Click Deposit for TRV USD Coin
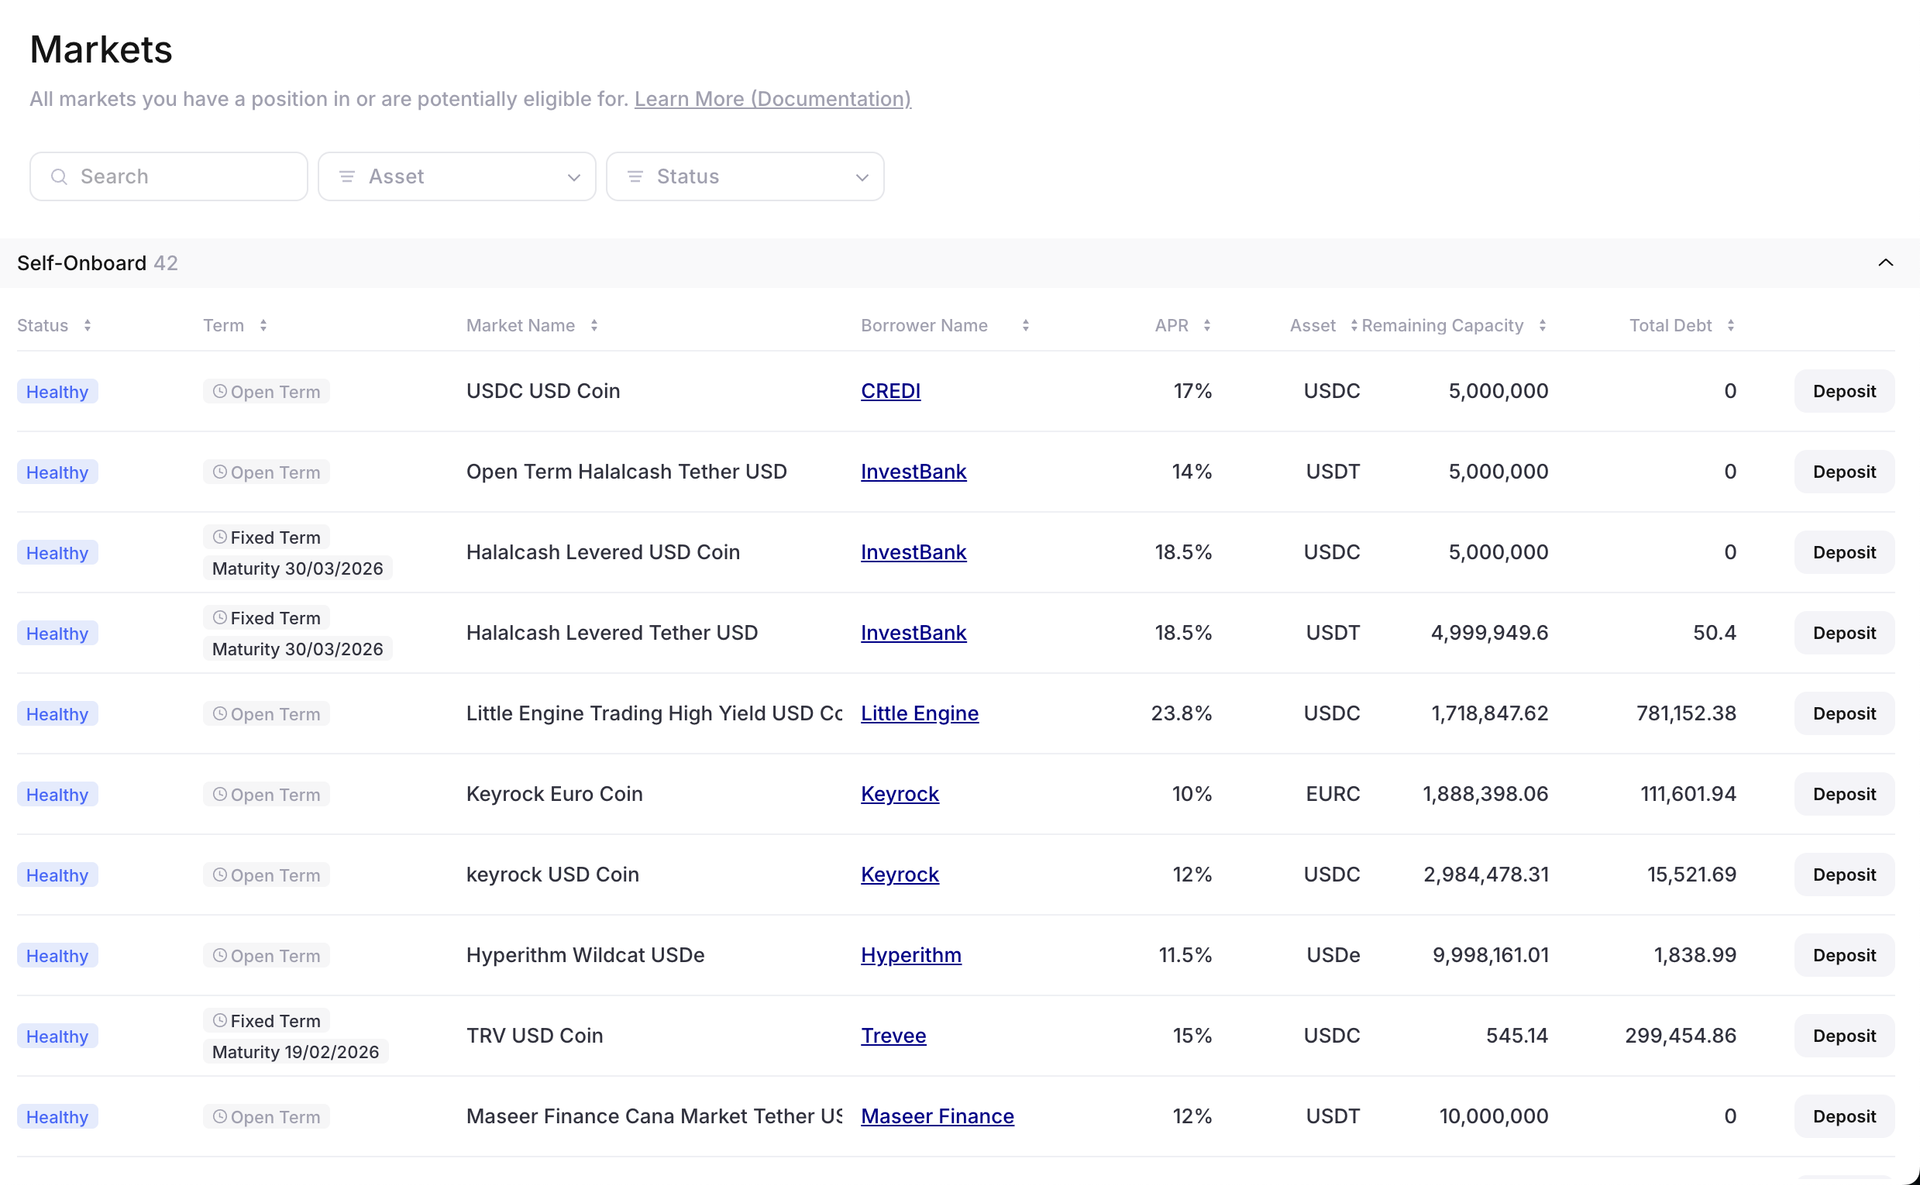1920x1185 pixels. (x=1843, y=1035)
